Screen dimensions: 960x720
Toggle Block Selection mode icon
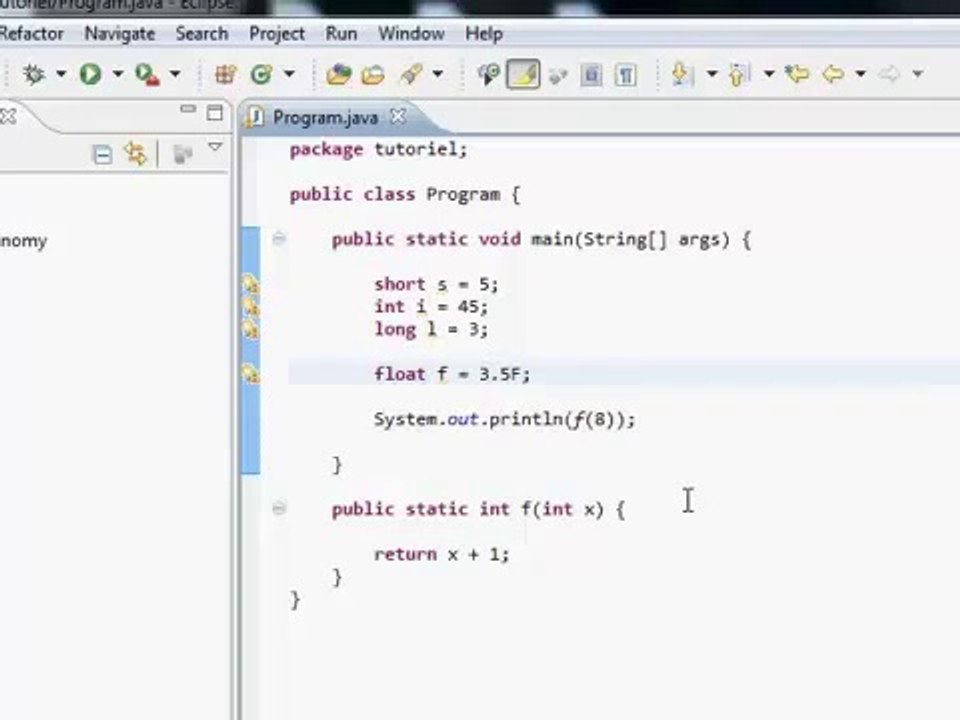click(x=591, y=75)
